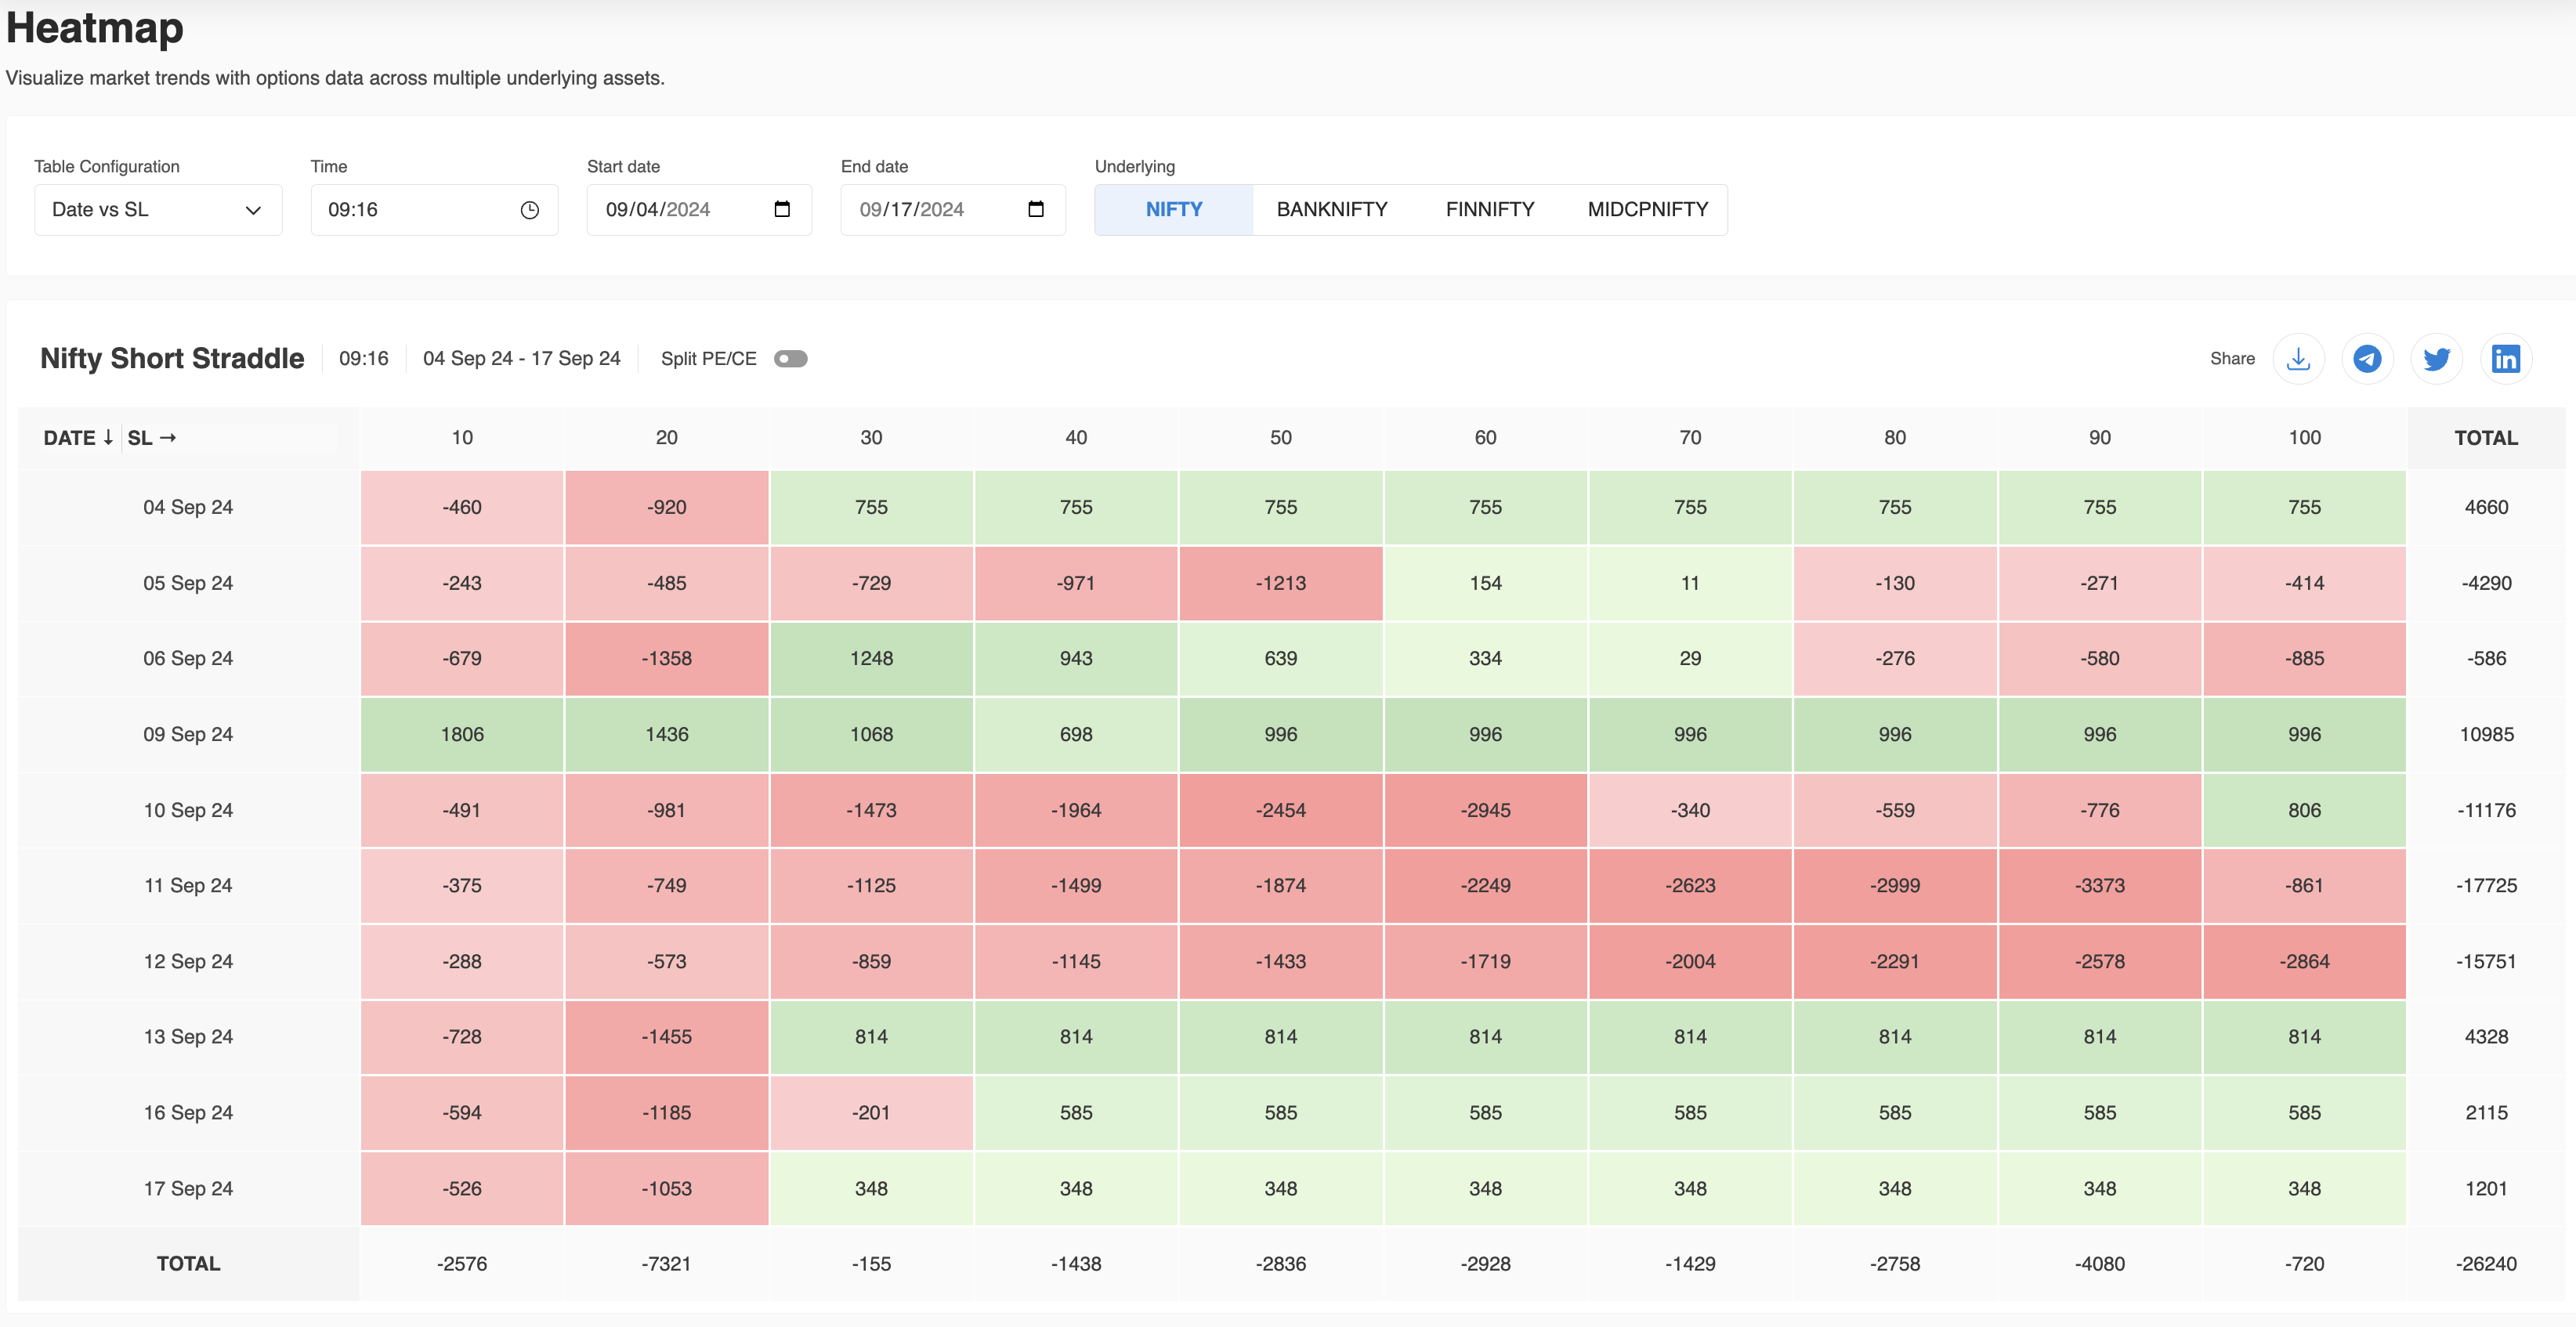
Task: Click the 1806 green heatmap cell
Action: (462, 734)
